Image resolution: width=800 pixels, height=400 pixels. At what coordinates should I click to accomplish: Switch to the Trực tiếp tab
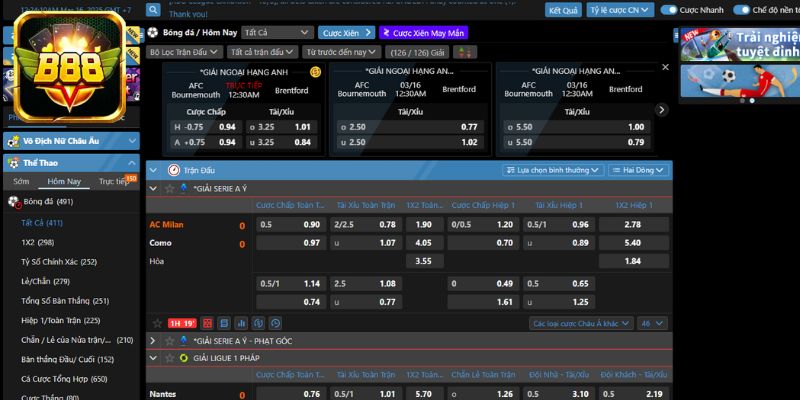(113, 182)
